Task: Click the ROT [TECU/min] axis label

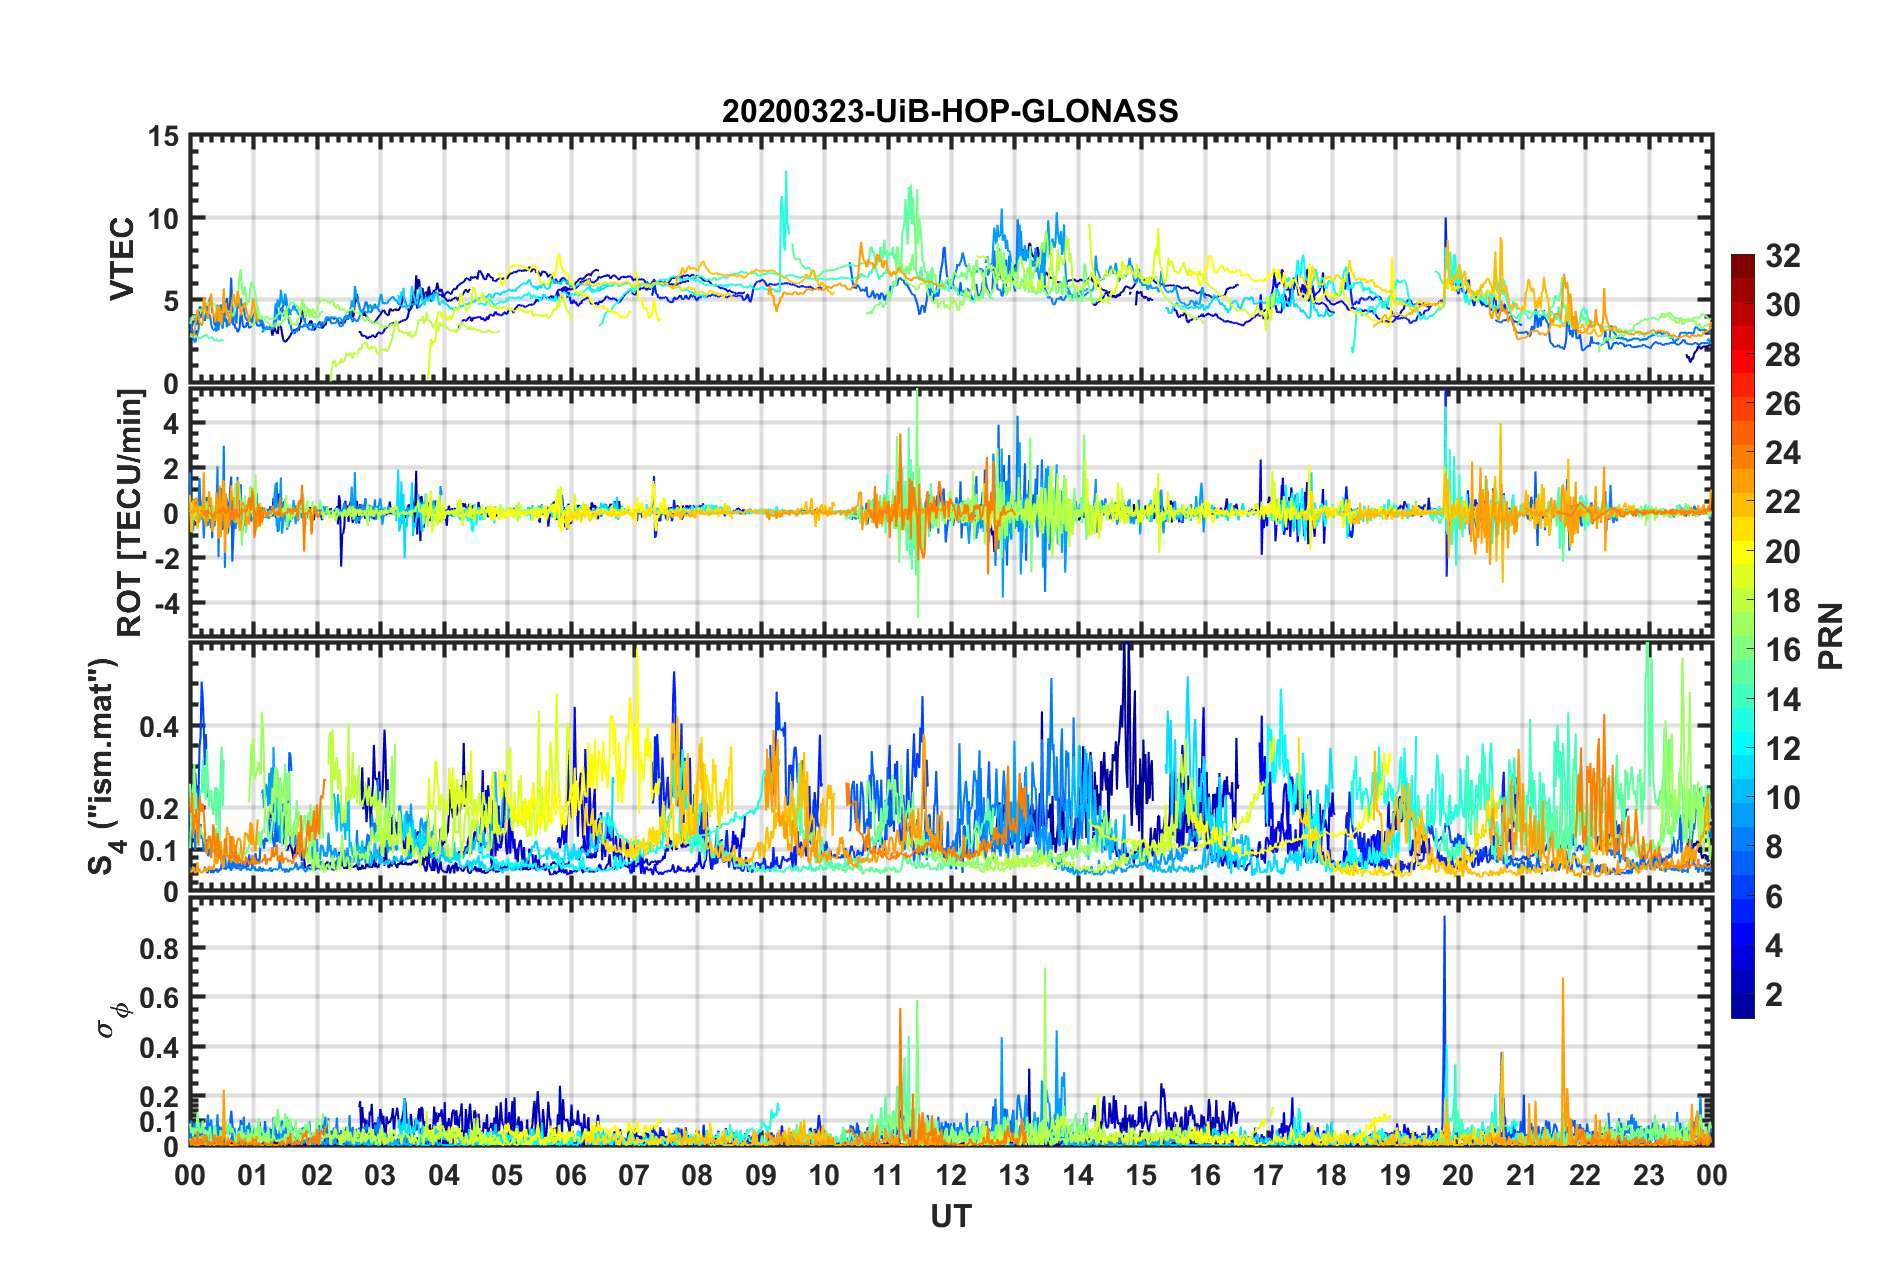Action: click(130, 513)
